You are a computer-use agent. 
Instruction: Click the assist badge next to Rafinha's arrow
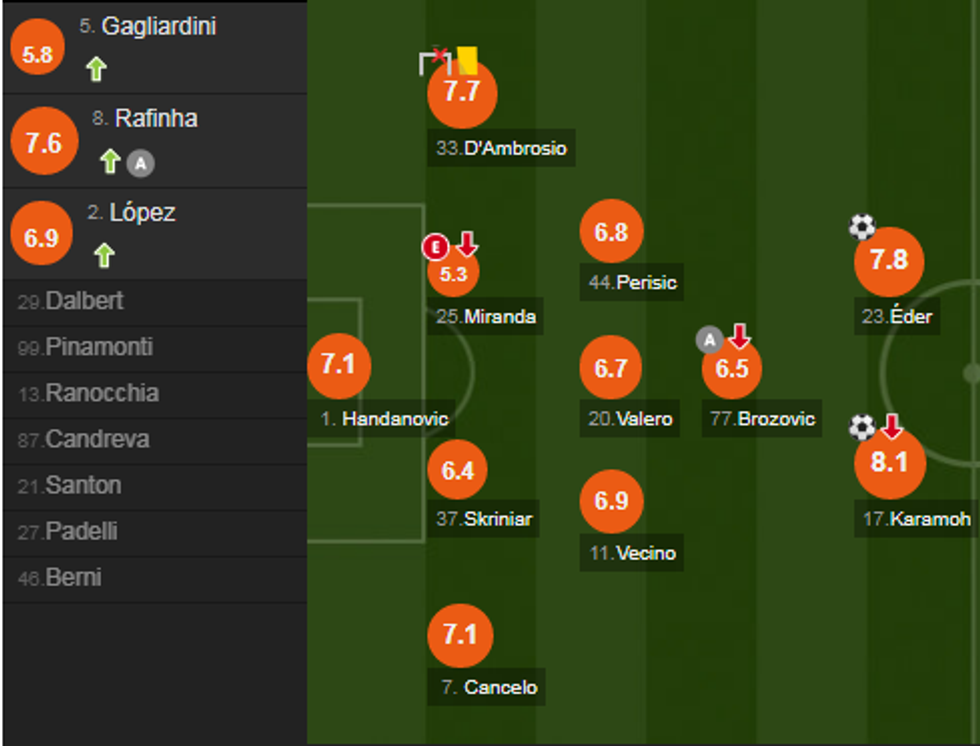(141, 162)
